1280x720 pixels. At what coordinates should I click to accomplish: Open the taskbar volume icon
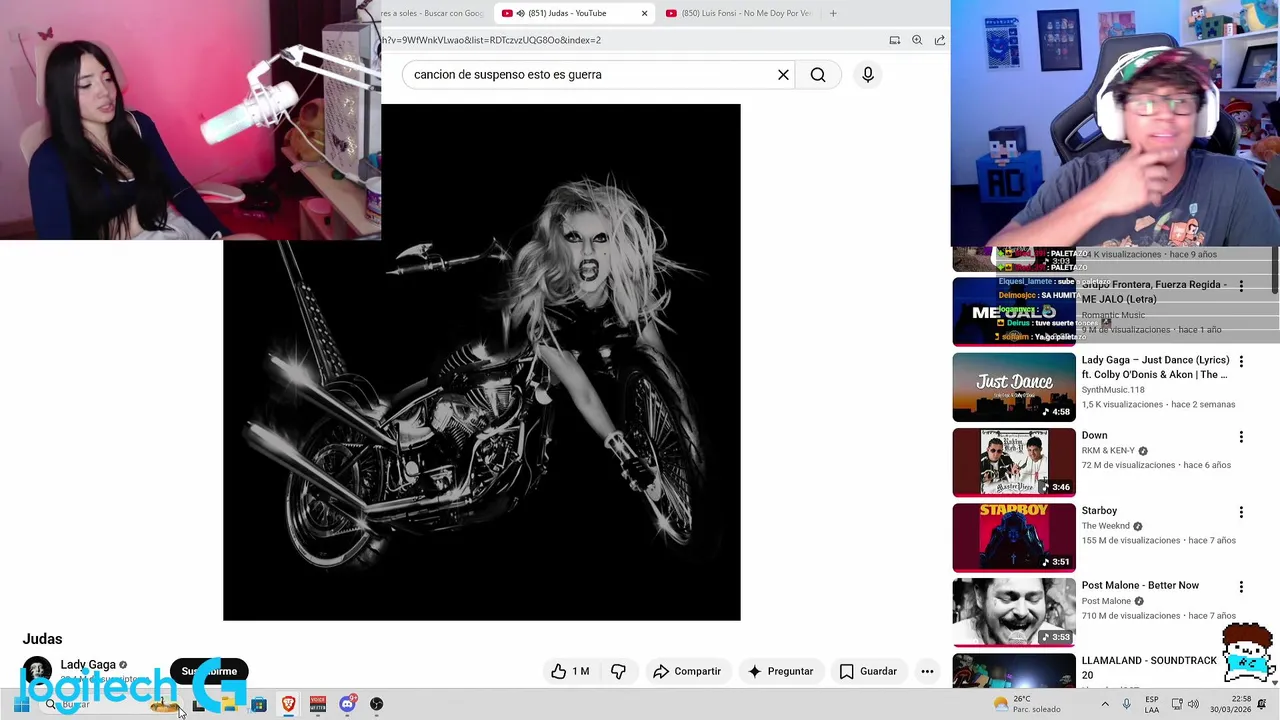coord(1193,704)
